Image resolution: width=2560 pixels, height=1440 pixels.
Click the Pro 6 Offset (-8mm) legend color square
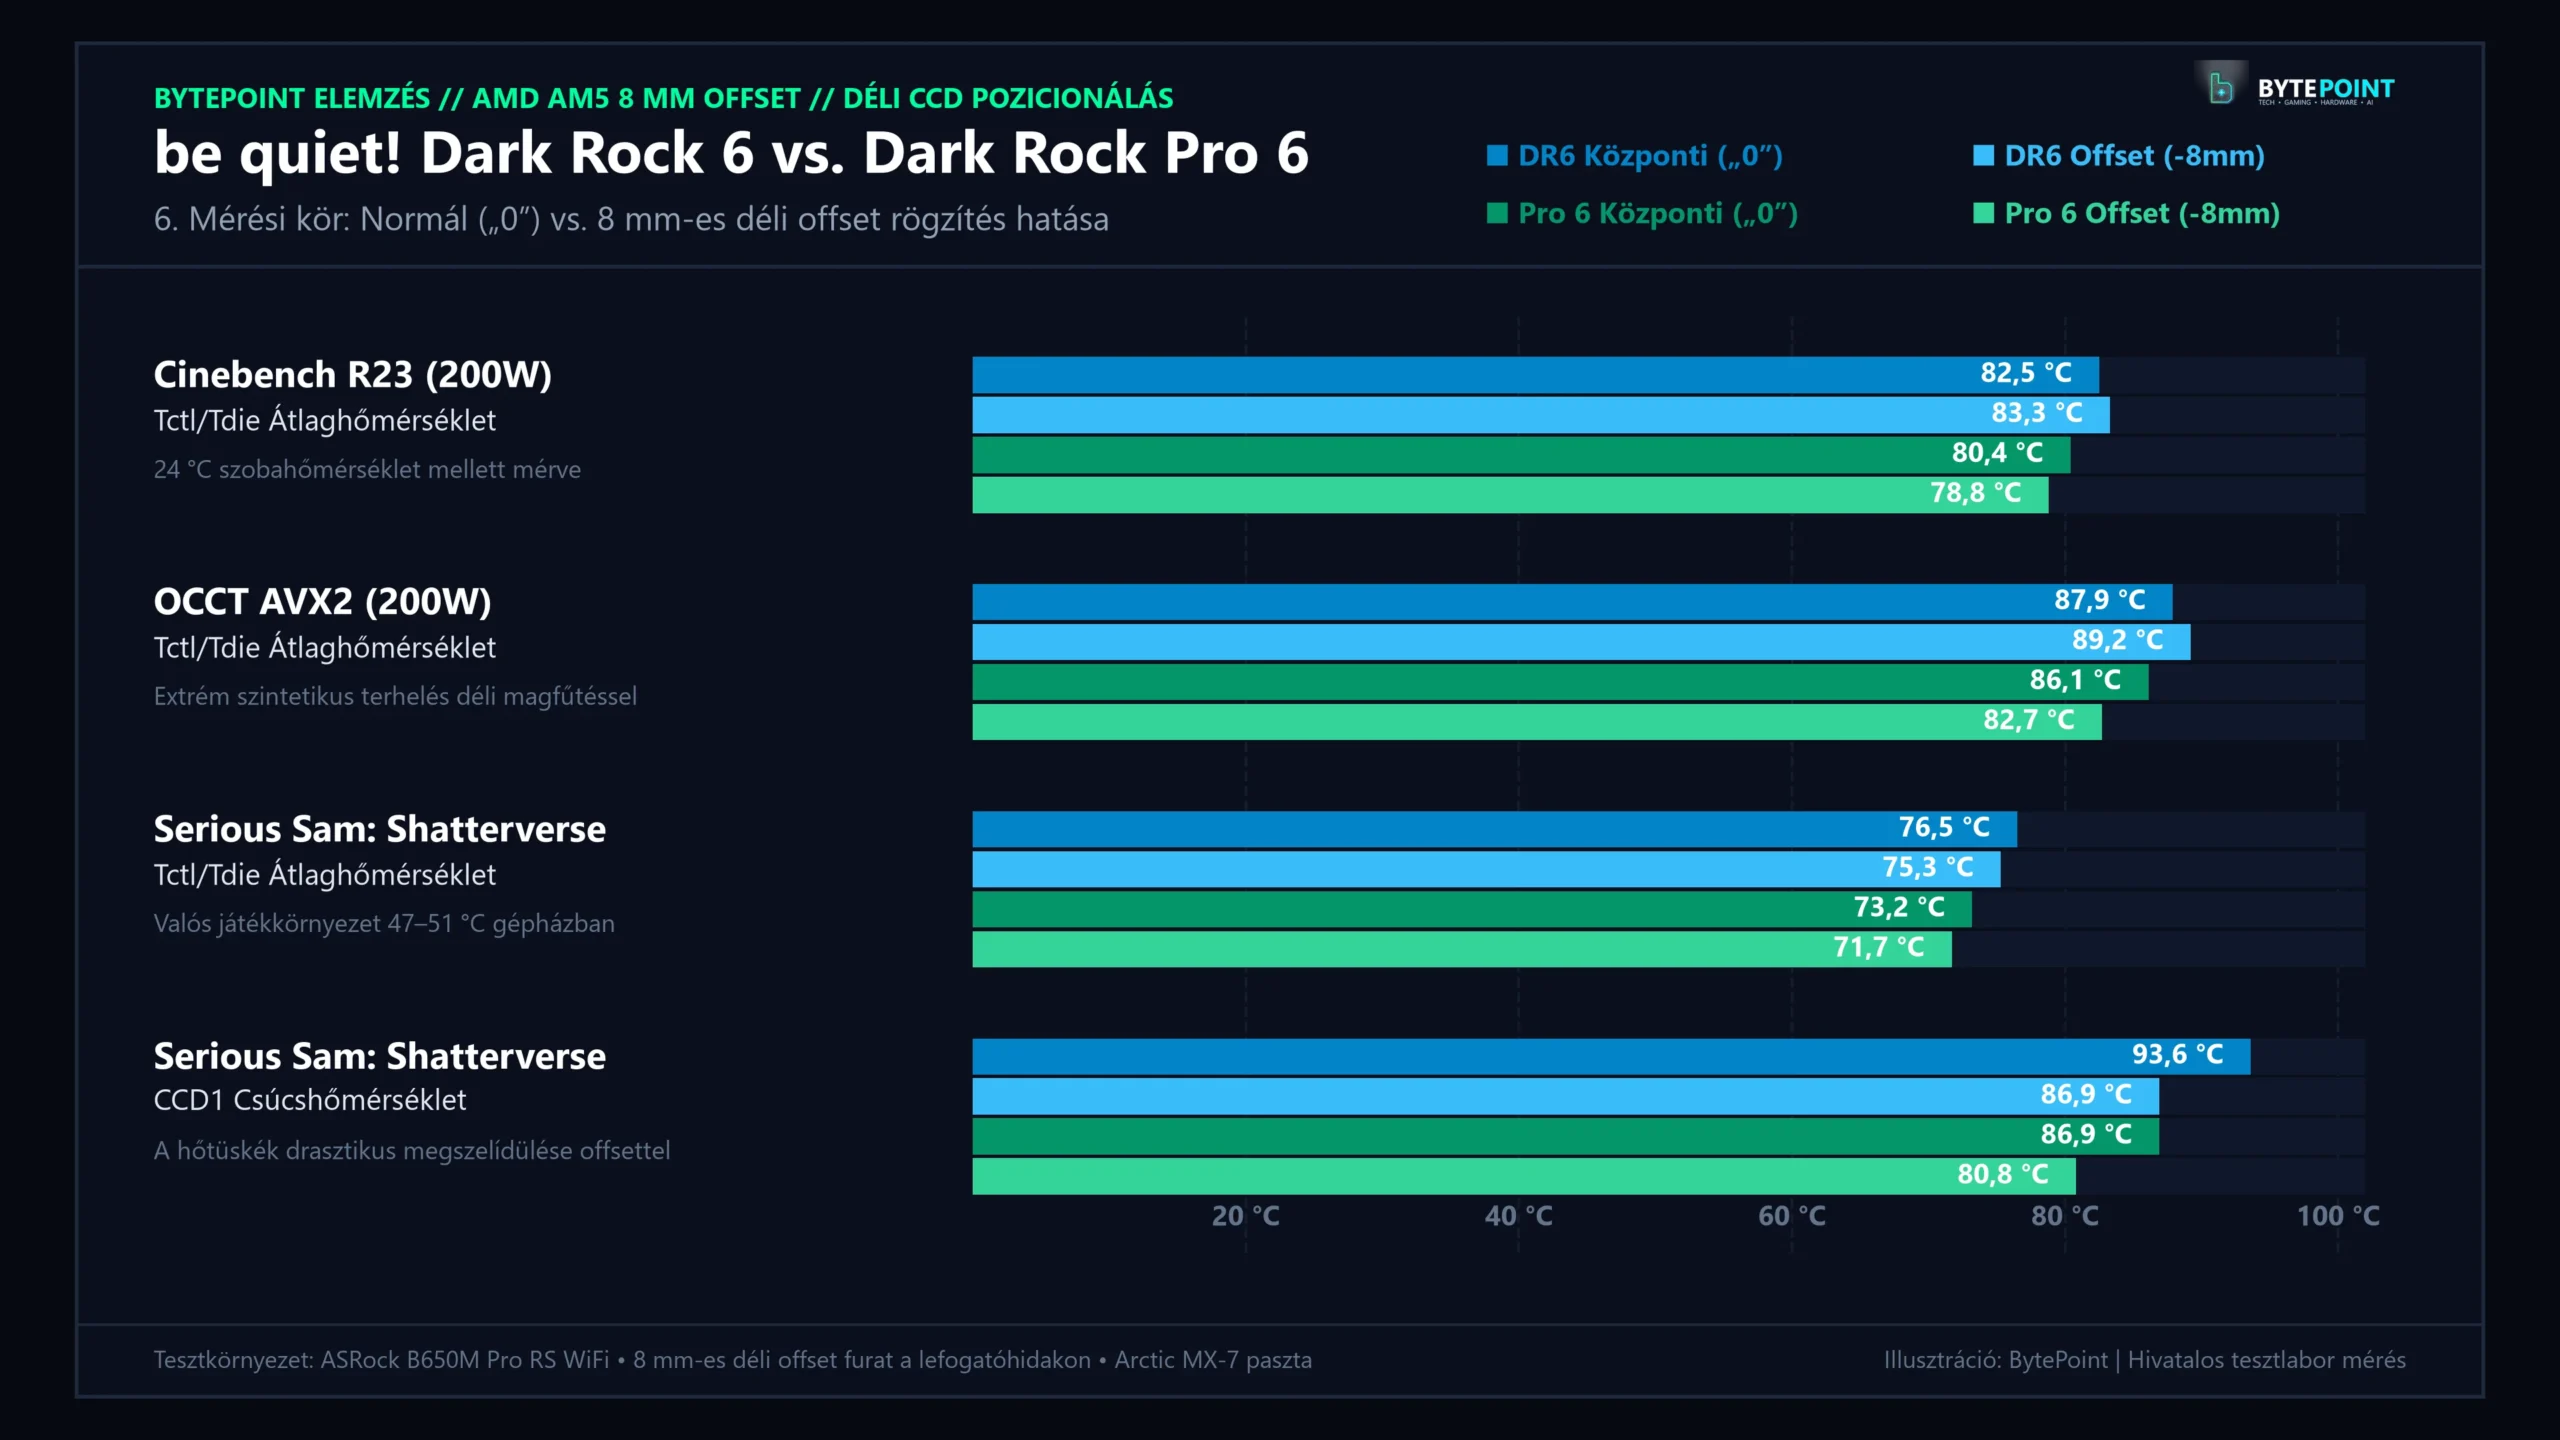click(1983, 213)
